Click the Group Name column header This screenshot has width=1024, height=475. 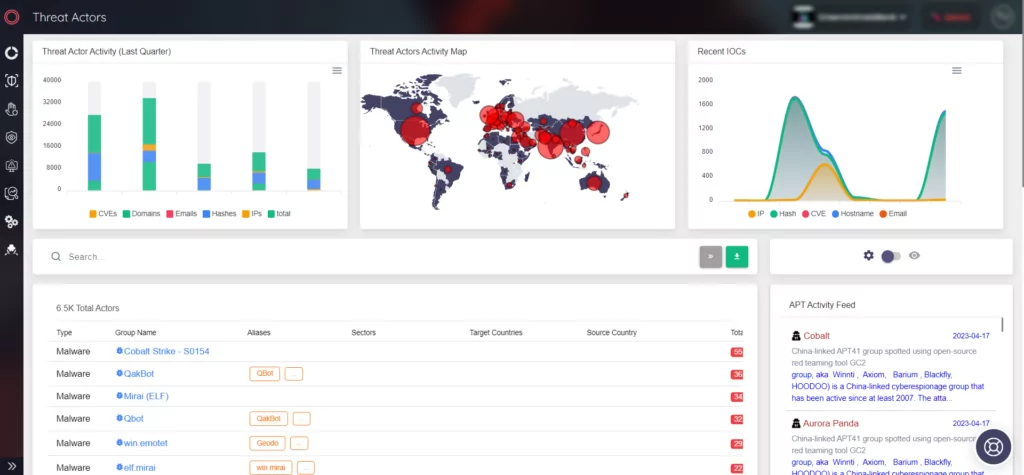[x=136, y=333]
